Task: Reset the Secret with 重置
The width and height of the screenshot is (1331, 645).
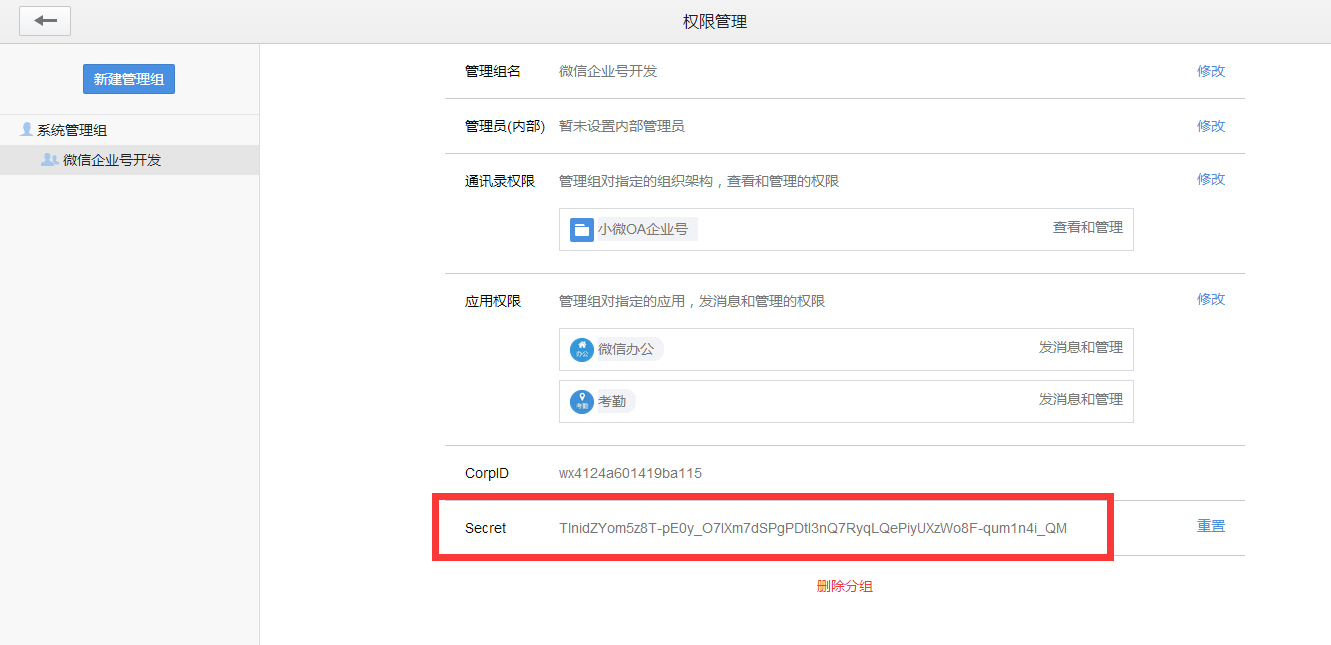Action: 1211,526
